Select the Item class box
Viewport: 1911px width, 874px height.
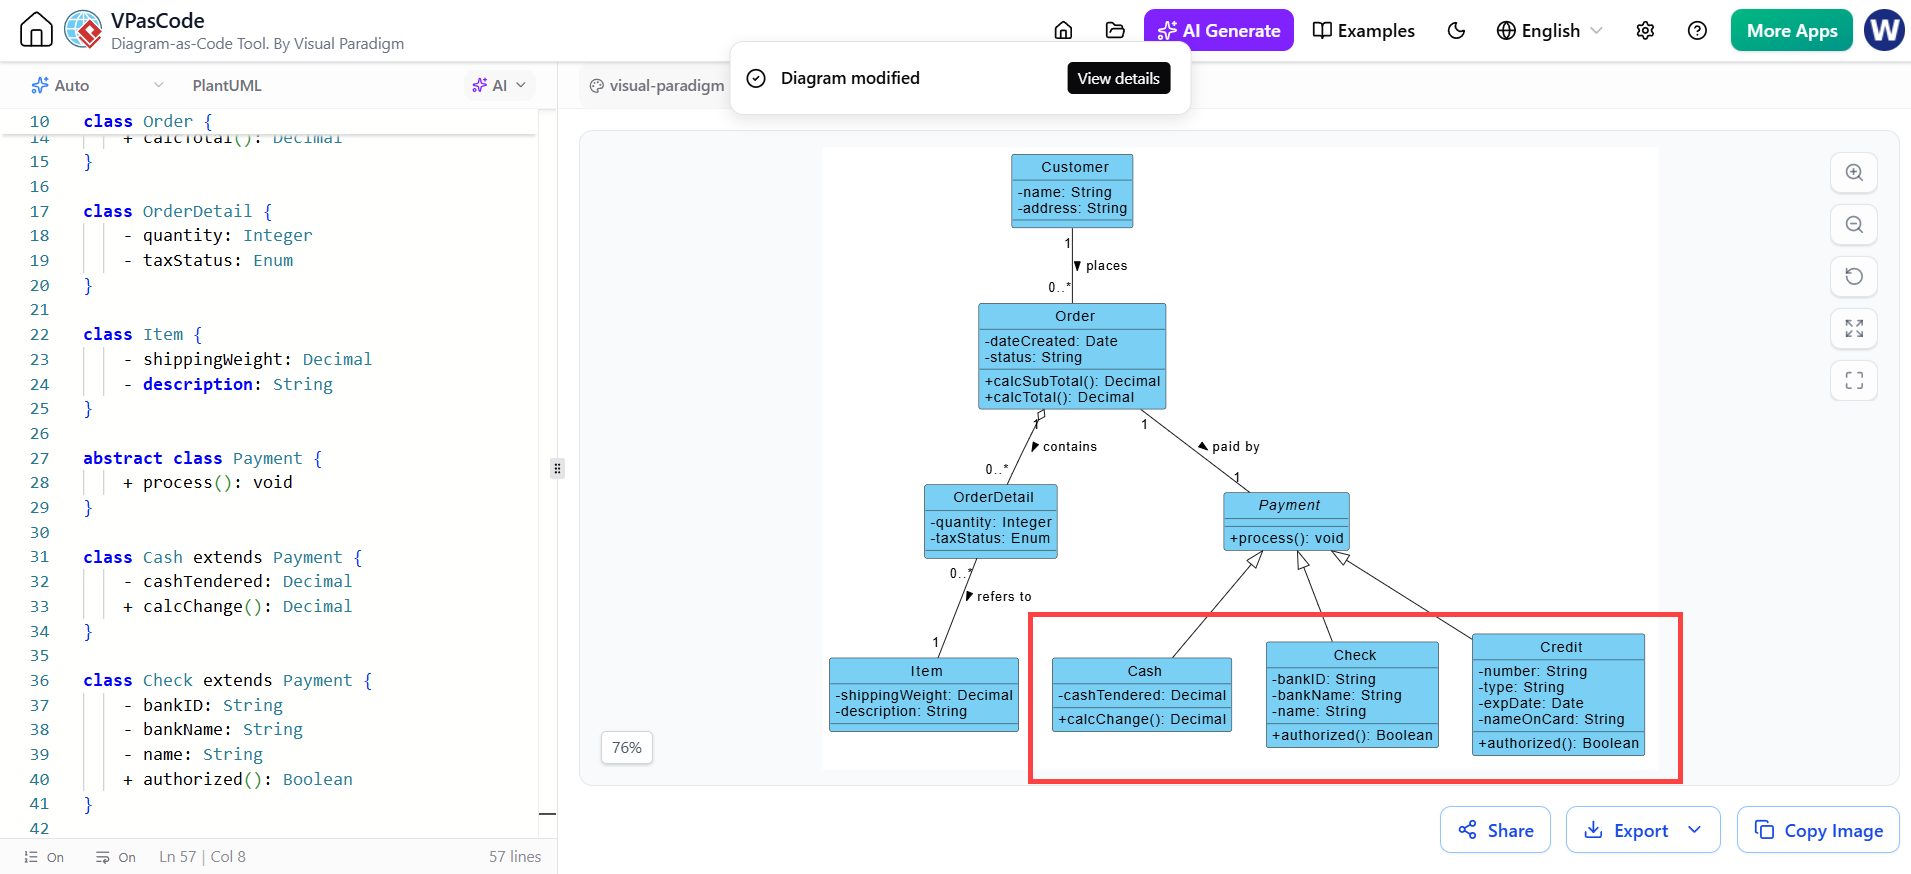pos(924,694)
